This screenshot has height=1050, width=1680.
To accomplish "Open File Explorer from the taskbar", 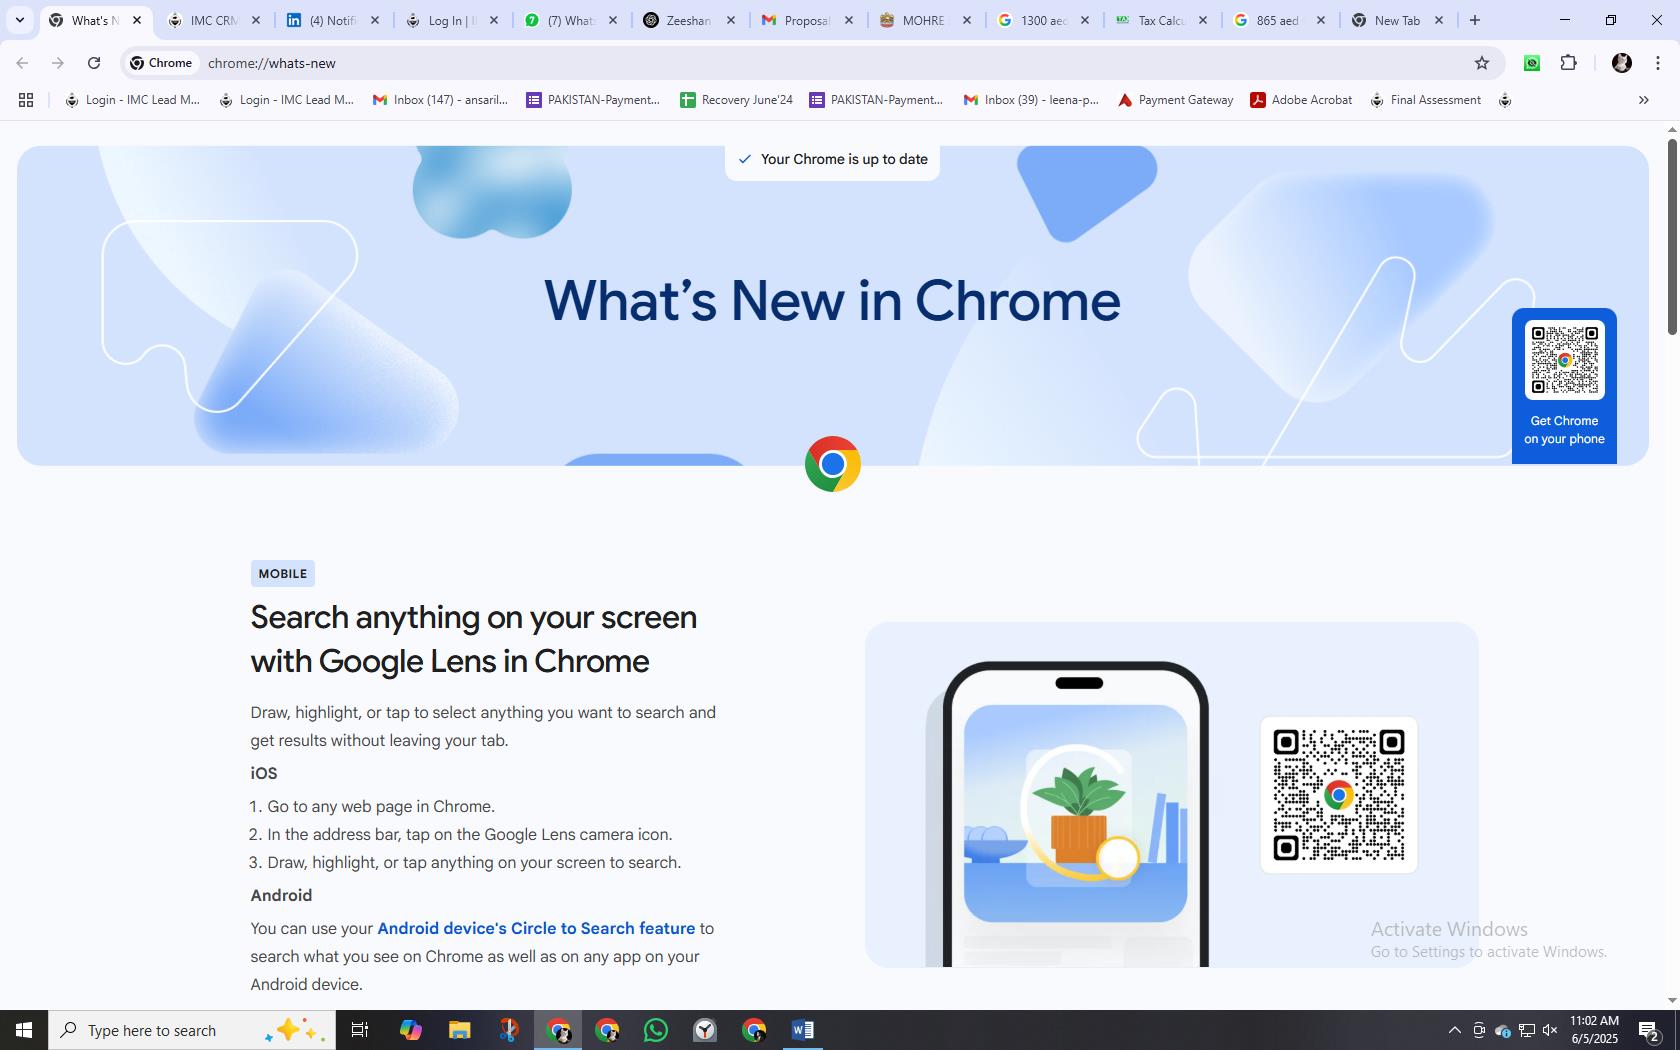I will point(459,1030).
